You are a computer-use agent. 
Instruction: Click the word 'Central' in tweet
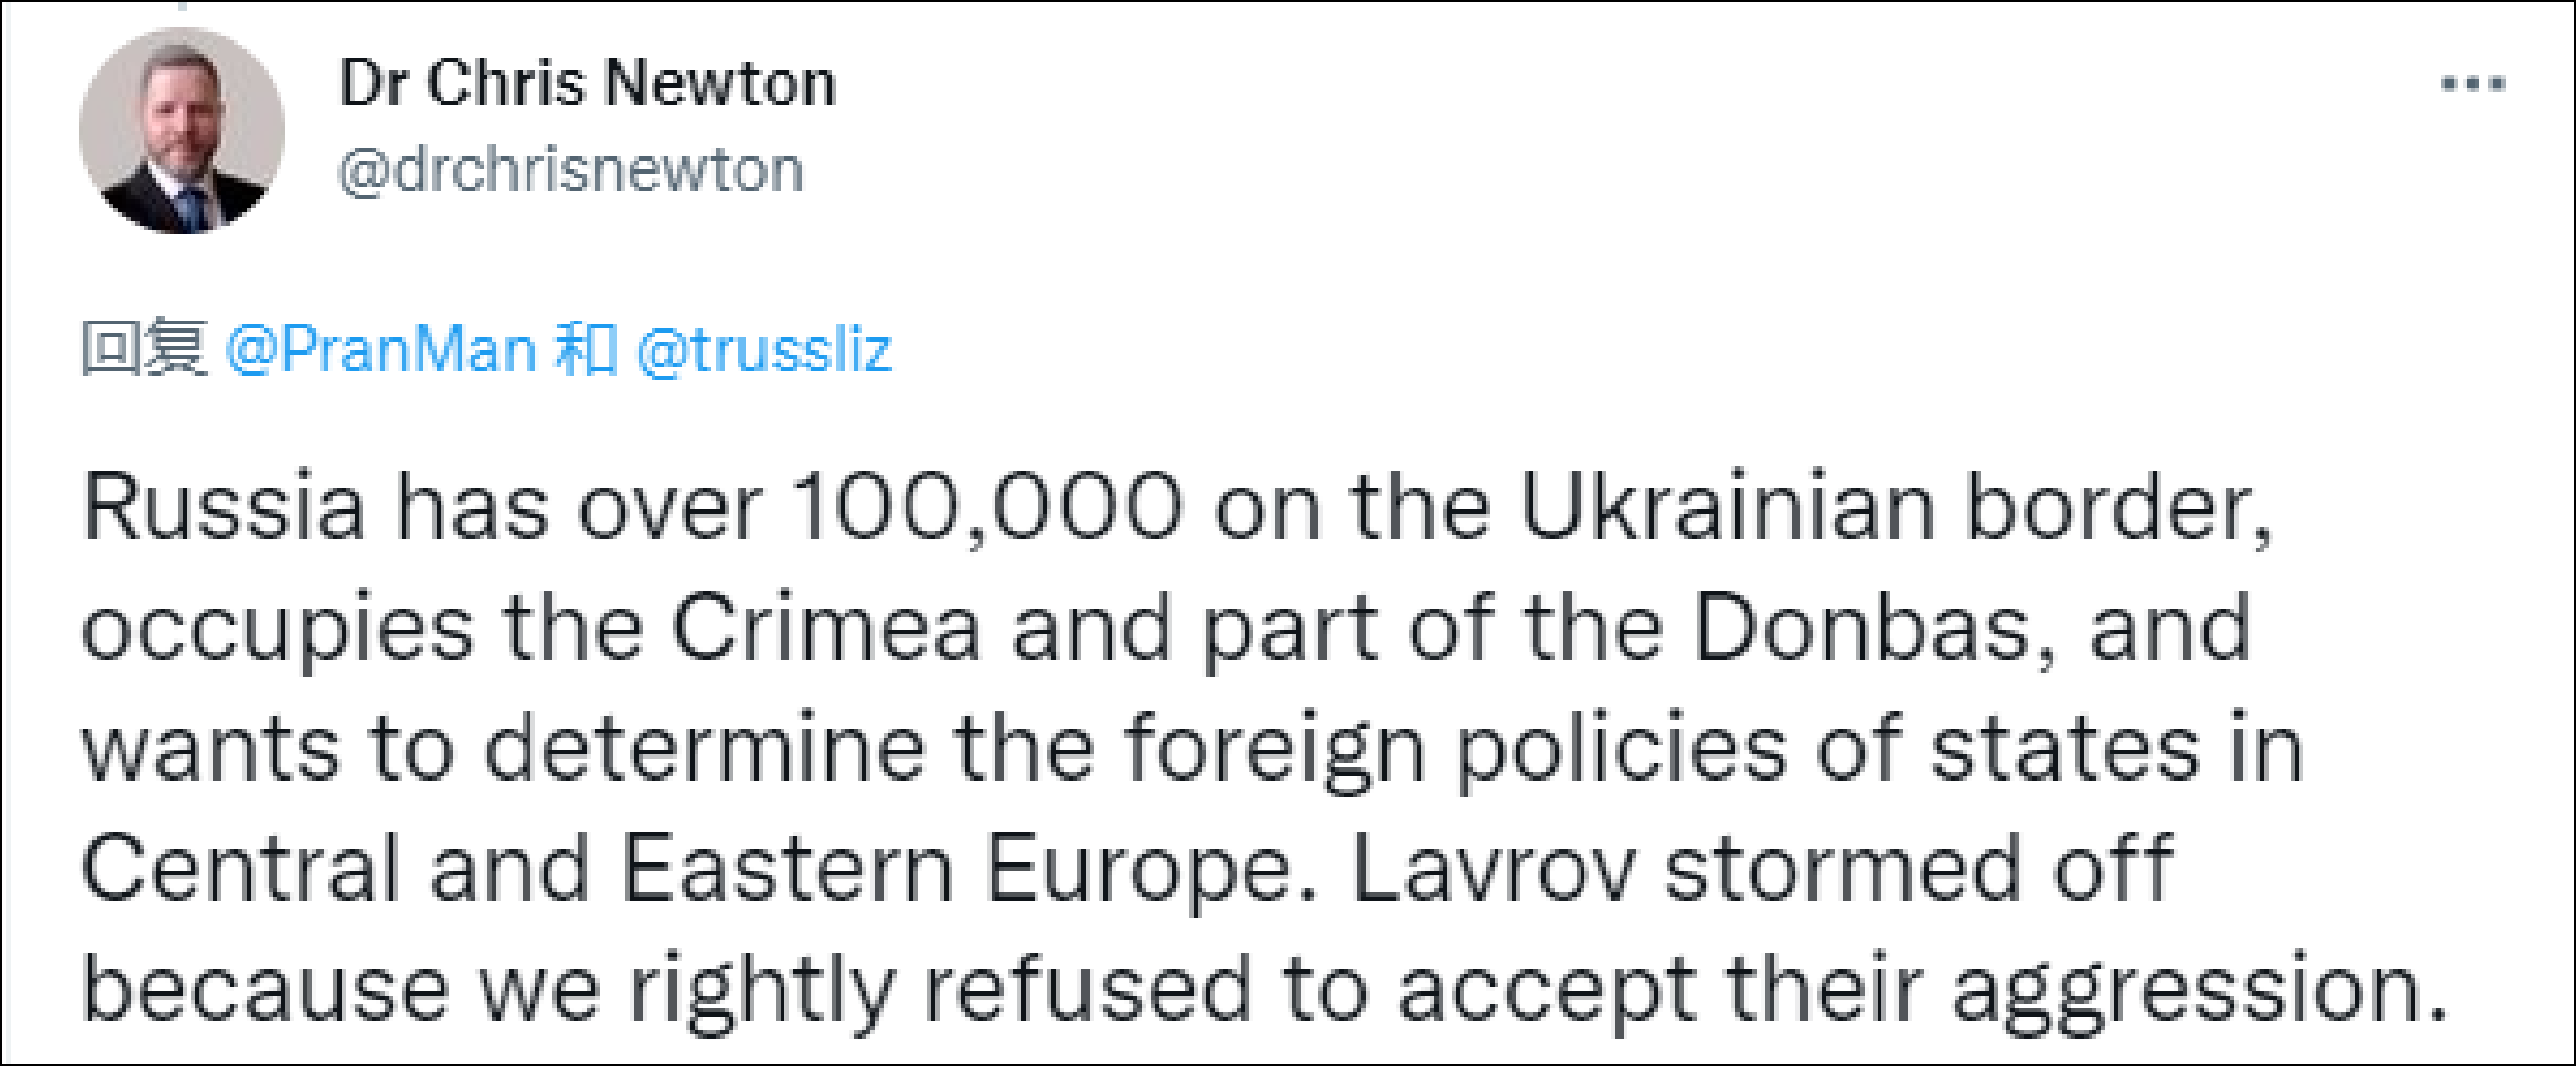point(240,870)
